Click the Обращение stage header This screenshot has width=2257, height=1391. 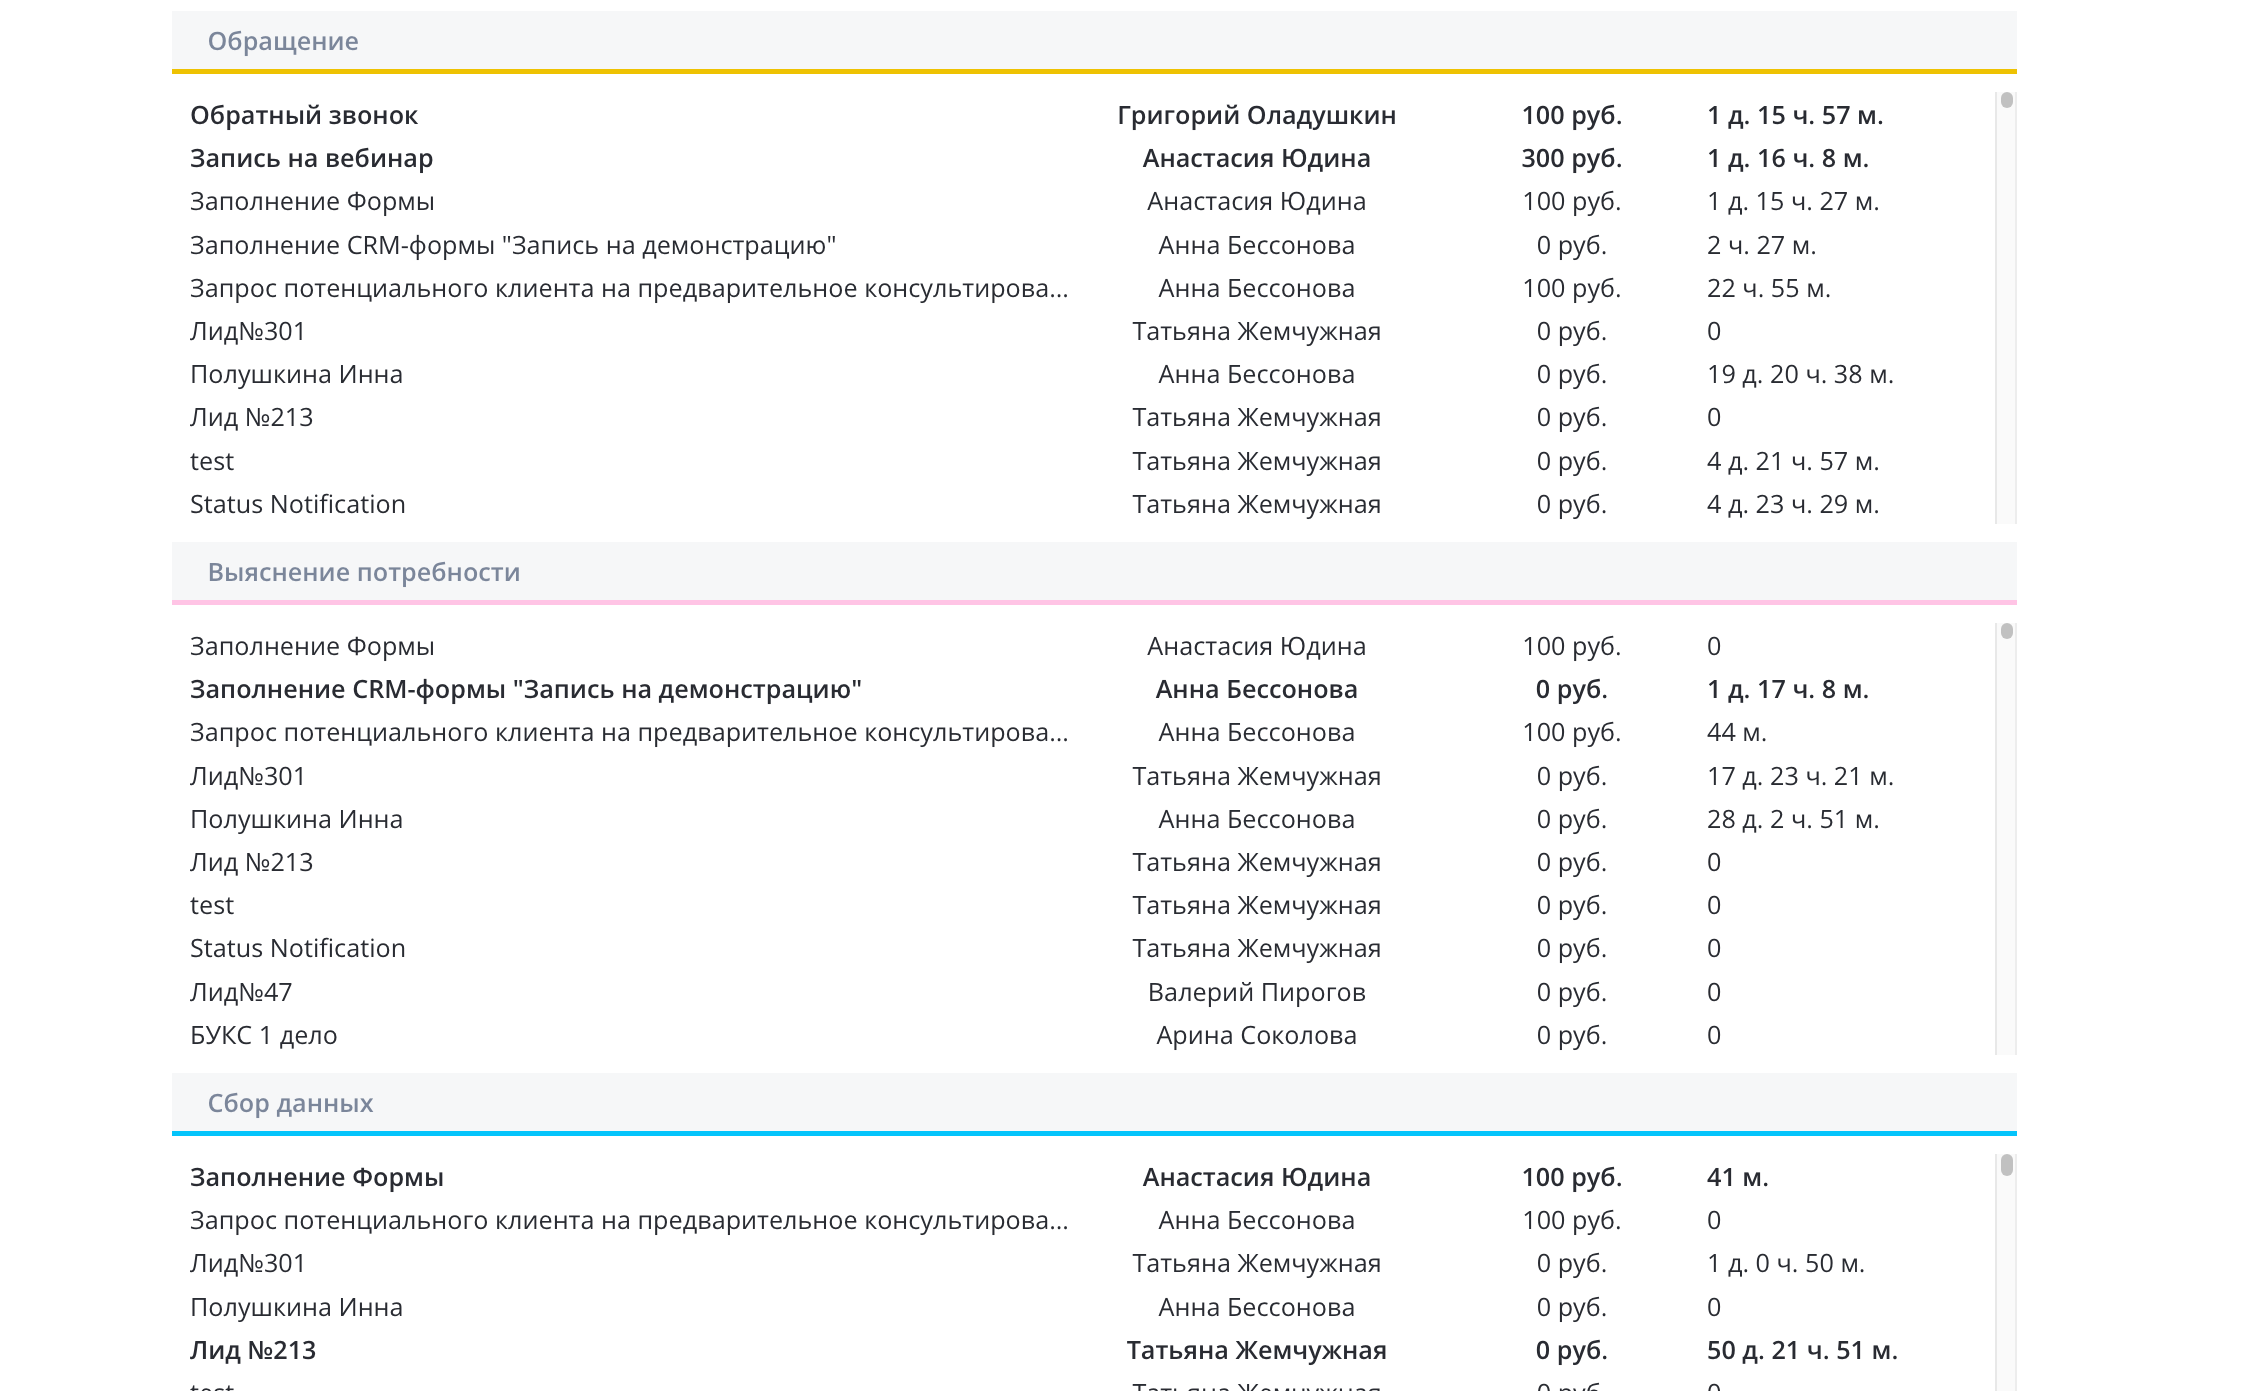point(283,41)
